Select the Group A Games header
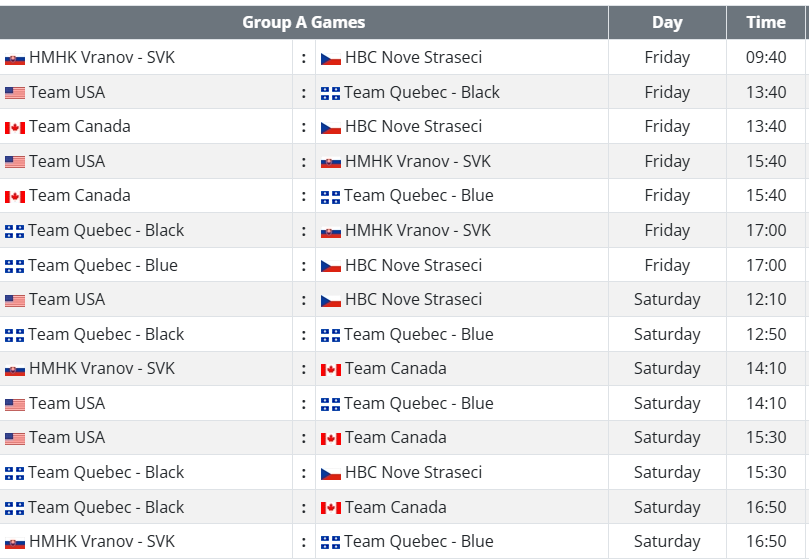The height and width of the screenshot is (560, 809). 304,22
